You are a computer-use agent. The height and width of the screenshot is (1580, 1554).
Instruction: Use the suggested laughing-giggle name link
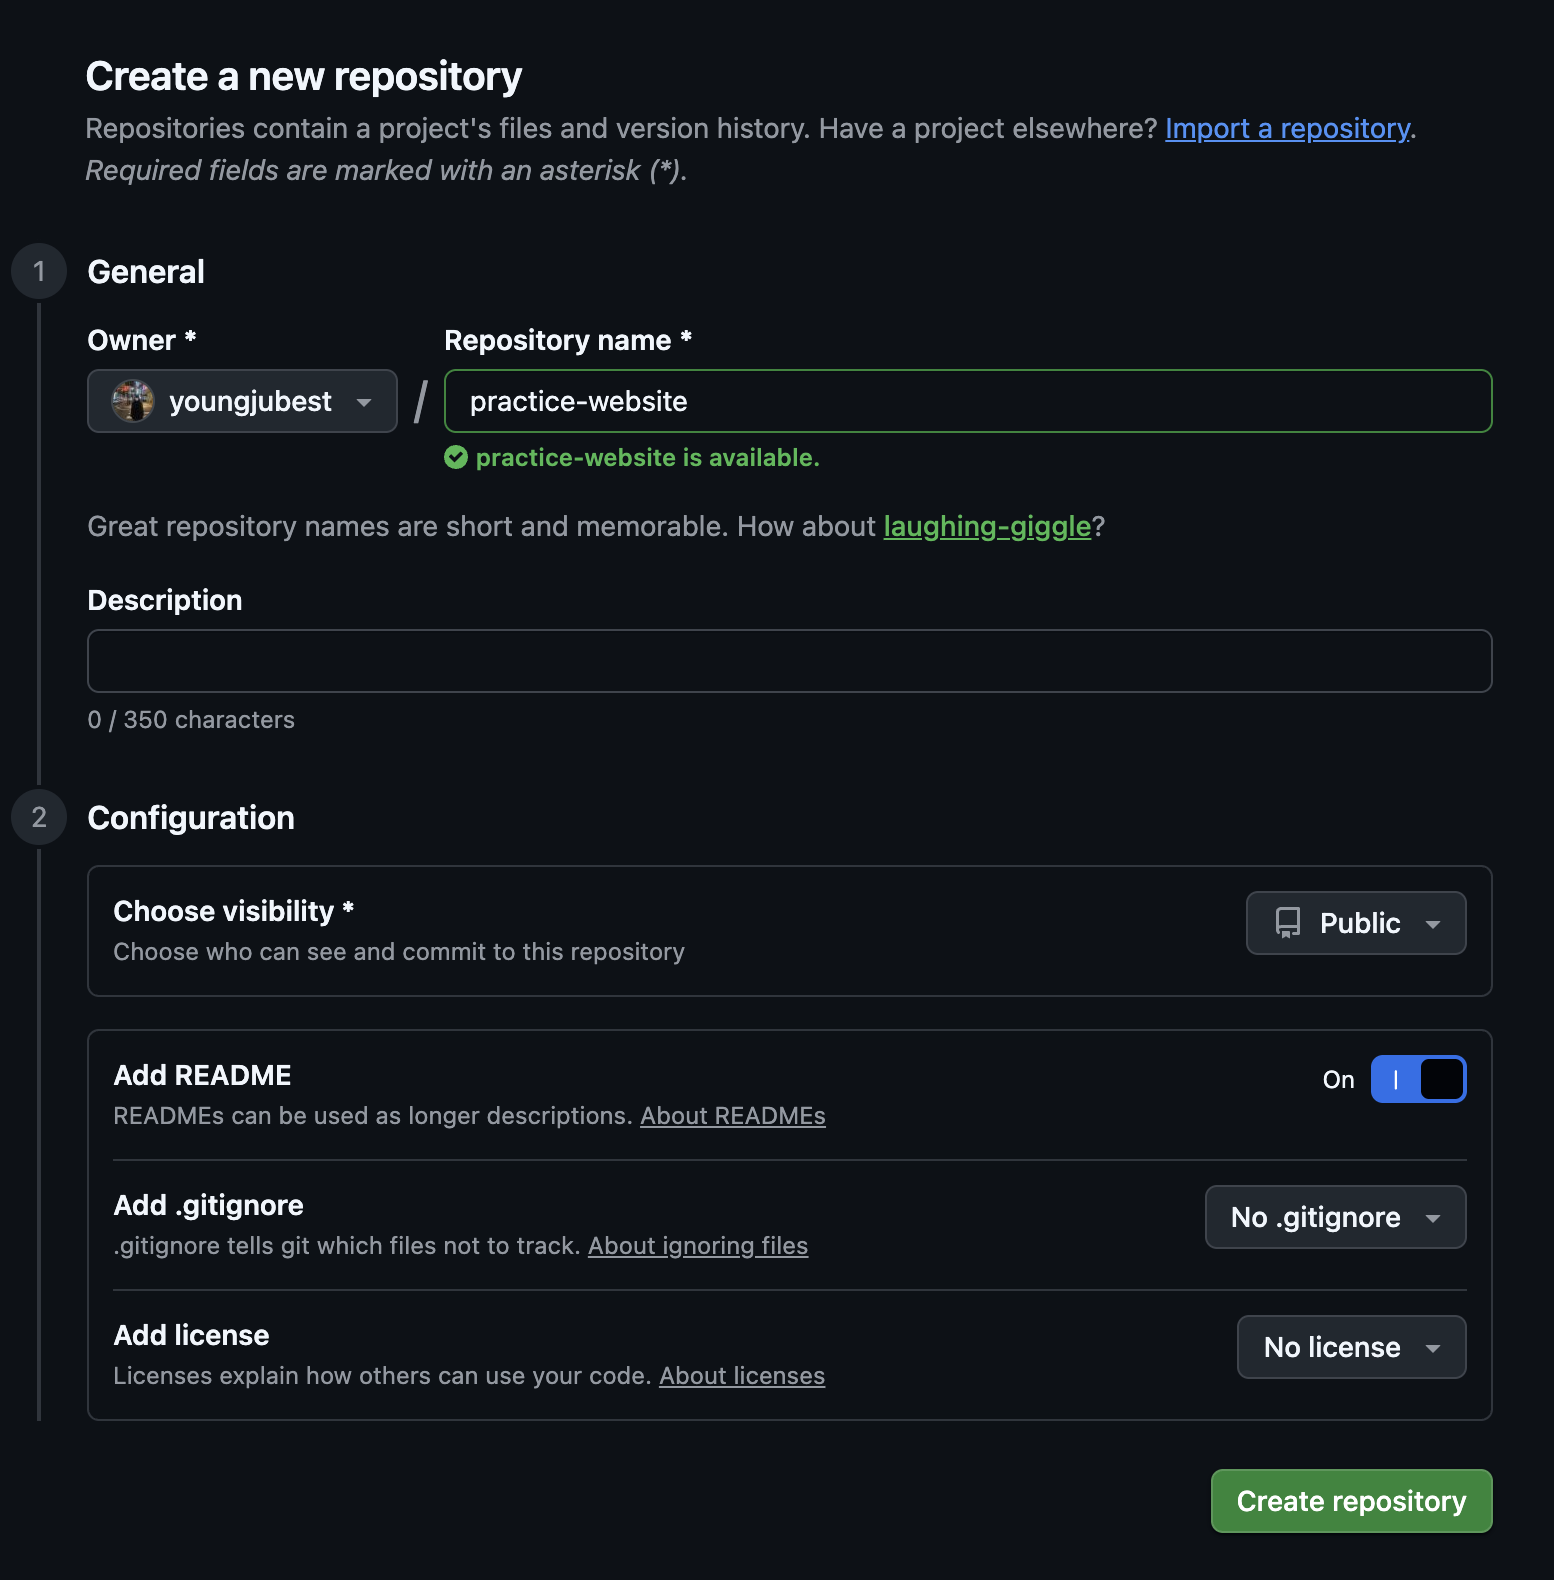[x=987, y=527]
